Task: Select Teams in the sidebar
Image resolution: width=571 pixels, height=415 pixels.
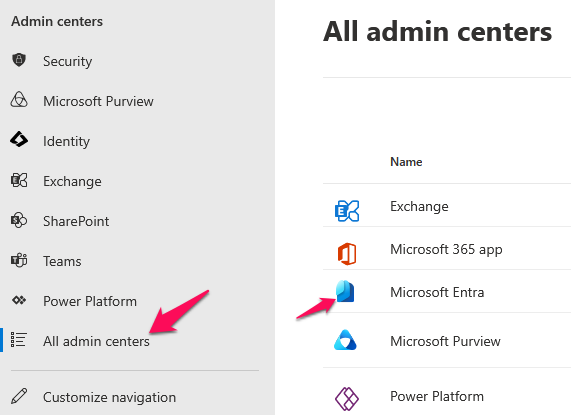Action: point(62,261)
